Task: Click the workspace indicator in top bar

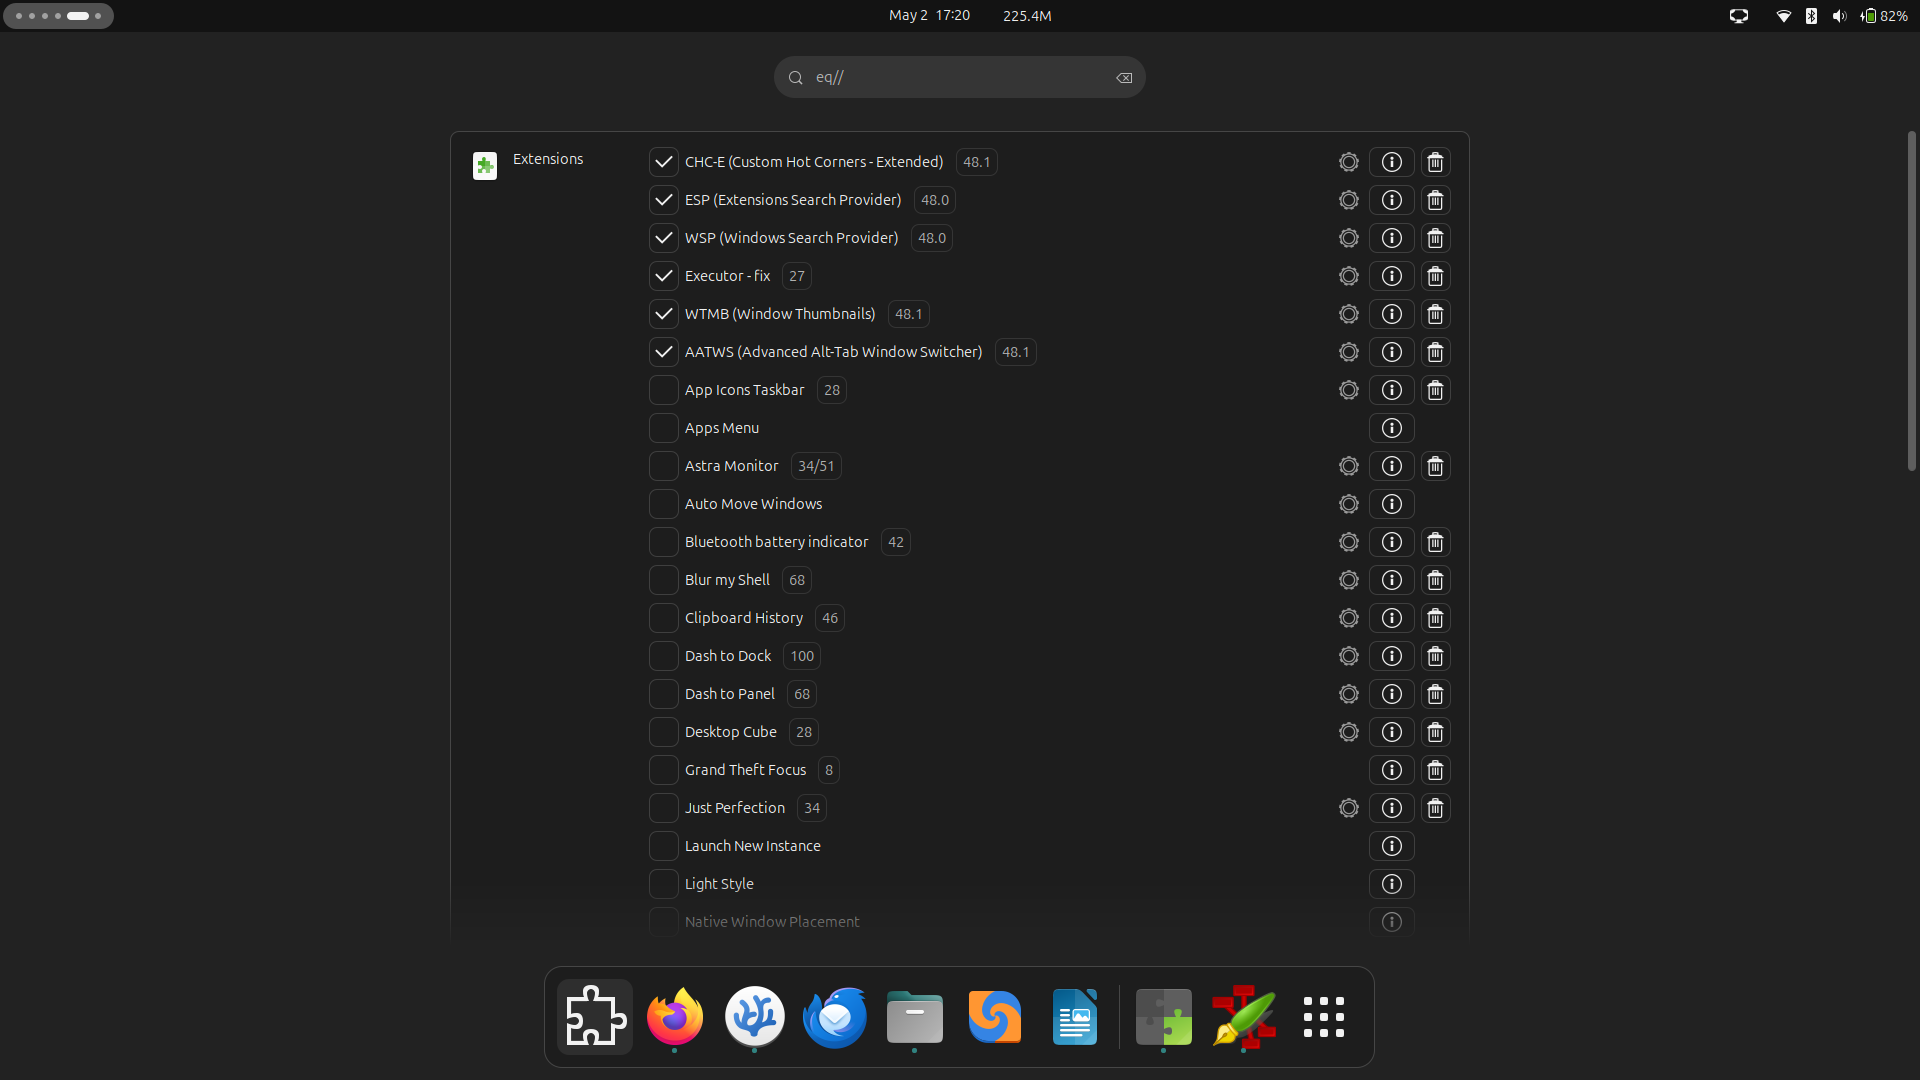Action: 58,16
